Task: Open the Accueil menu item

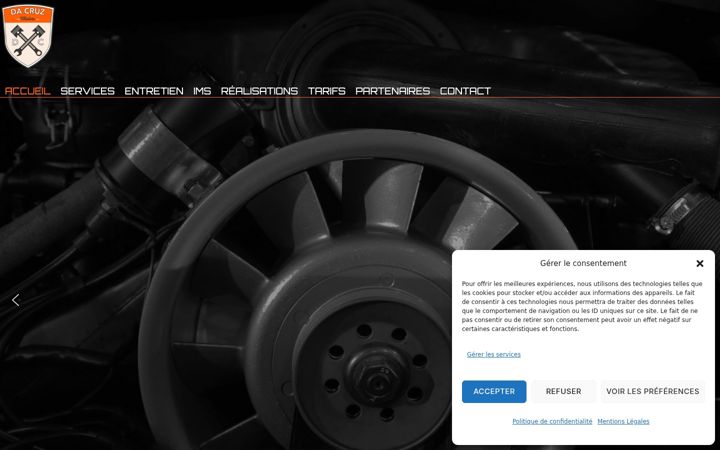Action: [28, 91]
